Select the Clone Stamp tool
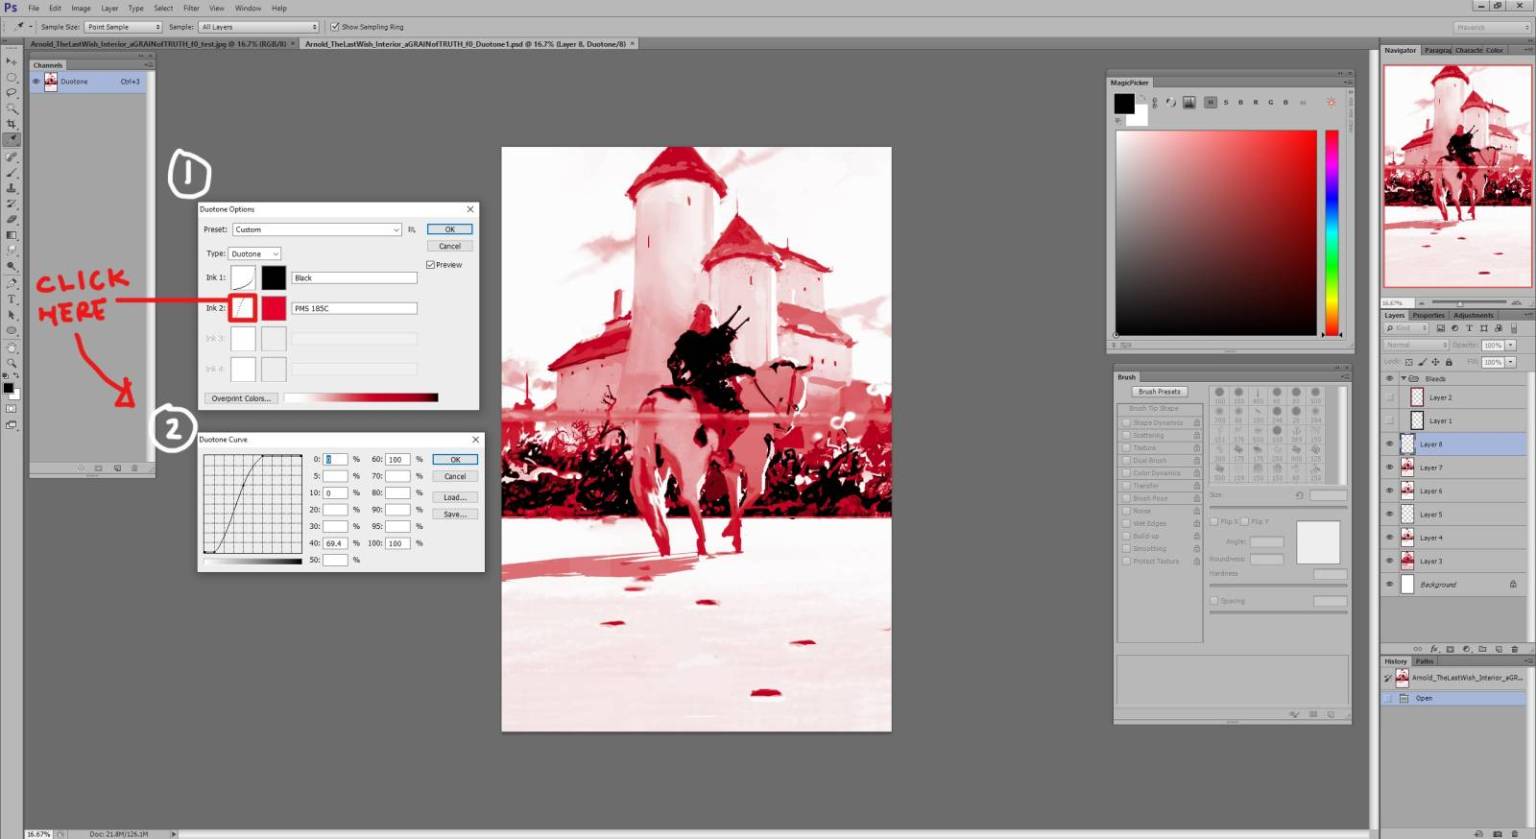The height and width of the screenshot is (839, 1536). tap(11, 188)
